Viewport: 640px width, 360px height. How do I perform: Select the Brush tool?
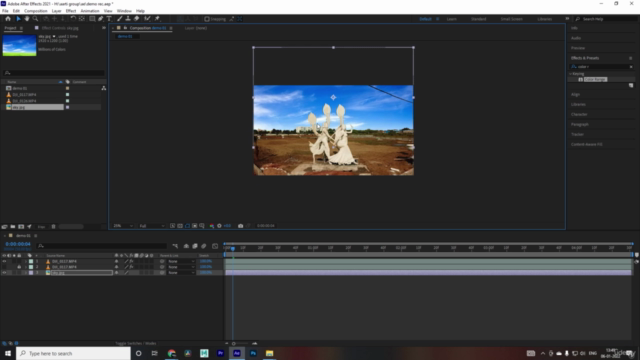pos(120,19)
